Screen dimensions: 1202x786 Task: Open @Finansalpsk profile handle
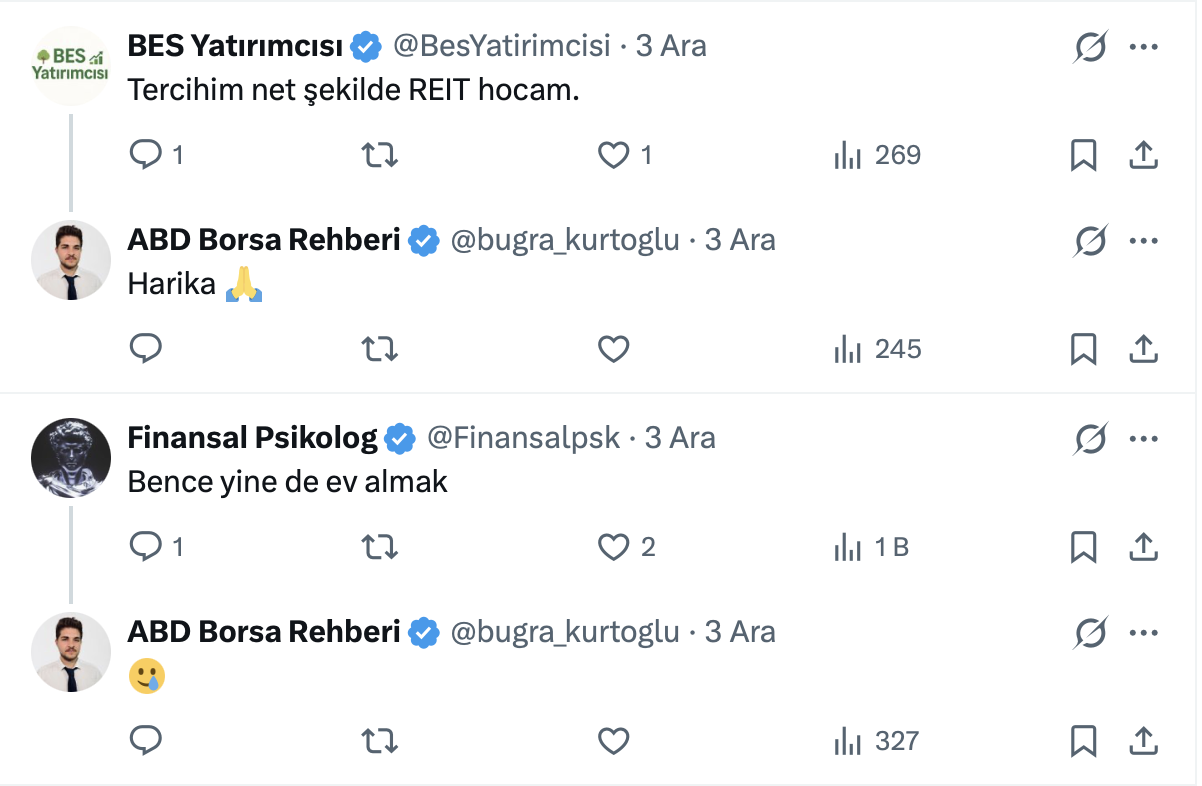[x=524, y=438]
